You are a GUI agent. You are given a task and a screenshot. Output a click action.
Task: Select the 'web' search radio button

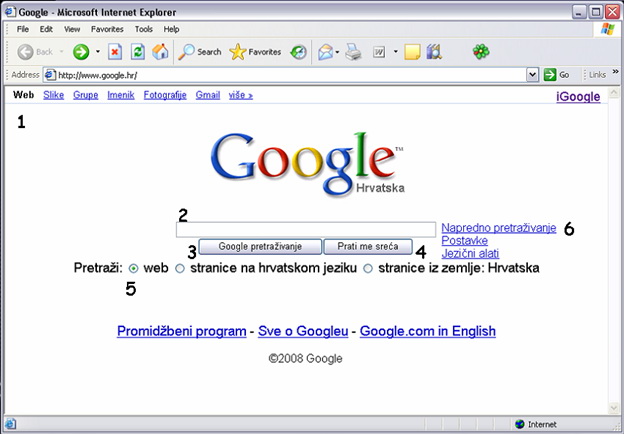tap(134, 268)
